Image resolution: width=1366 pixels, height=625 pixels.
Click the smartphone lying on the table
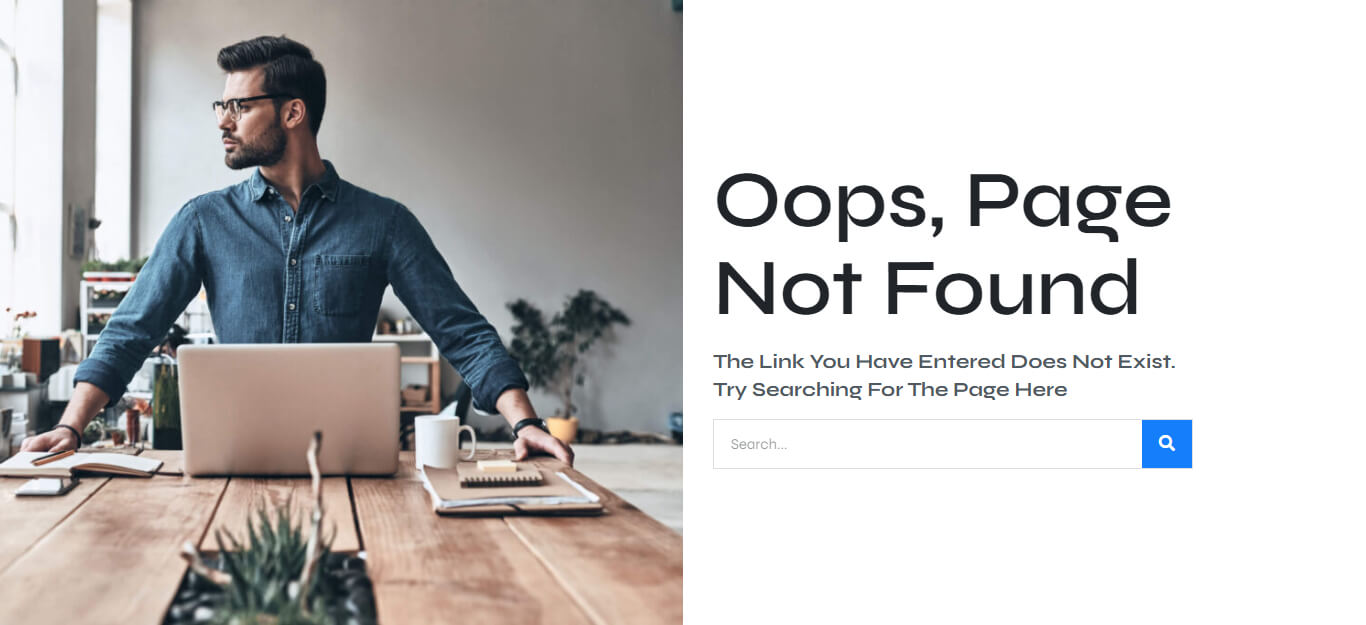point(46,486)
